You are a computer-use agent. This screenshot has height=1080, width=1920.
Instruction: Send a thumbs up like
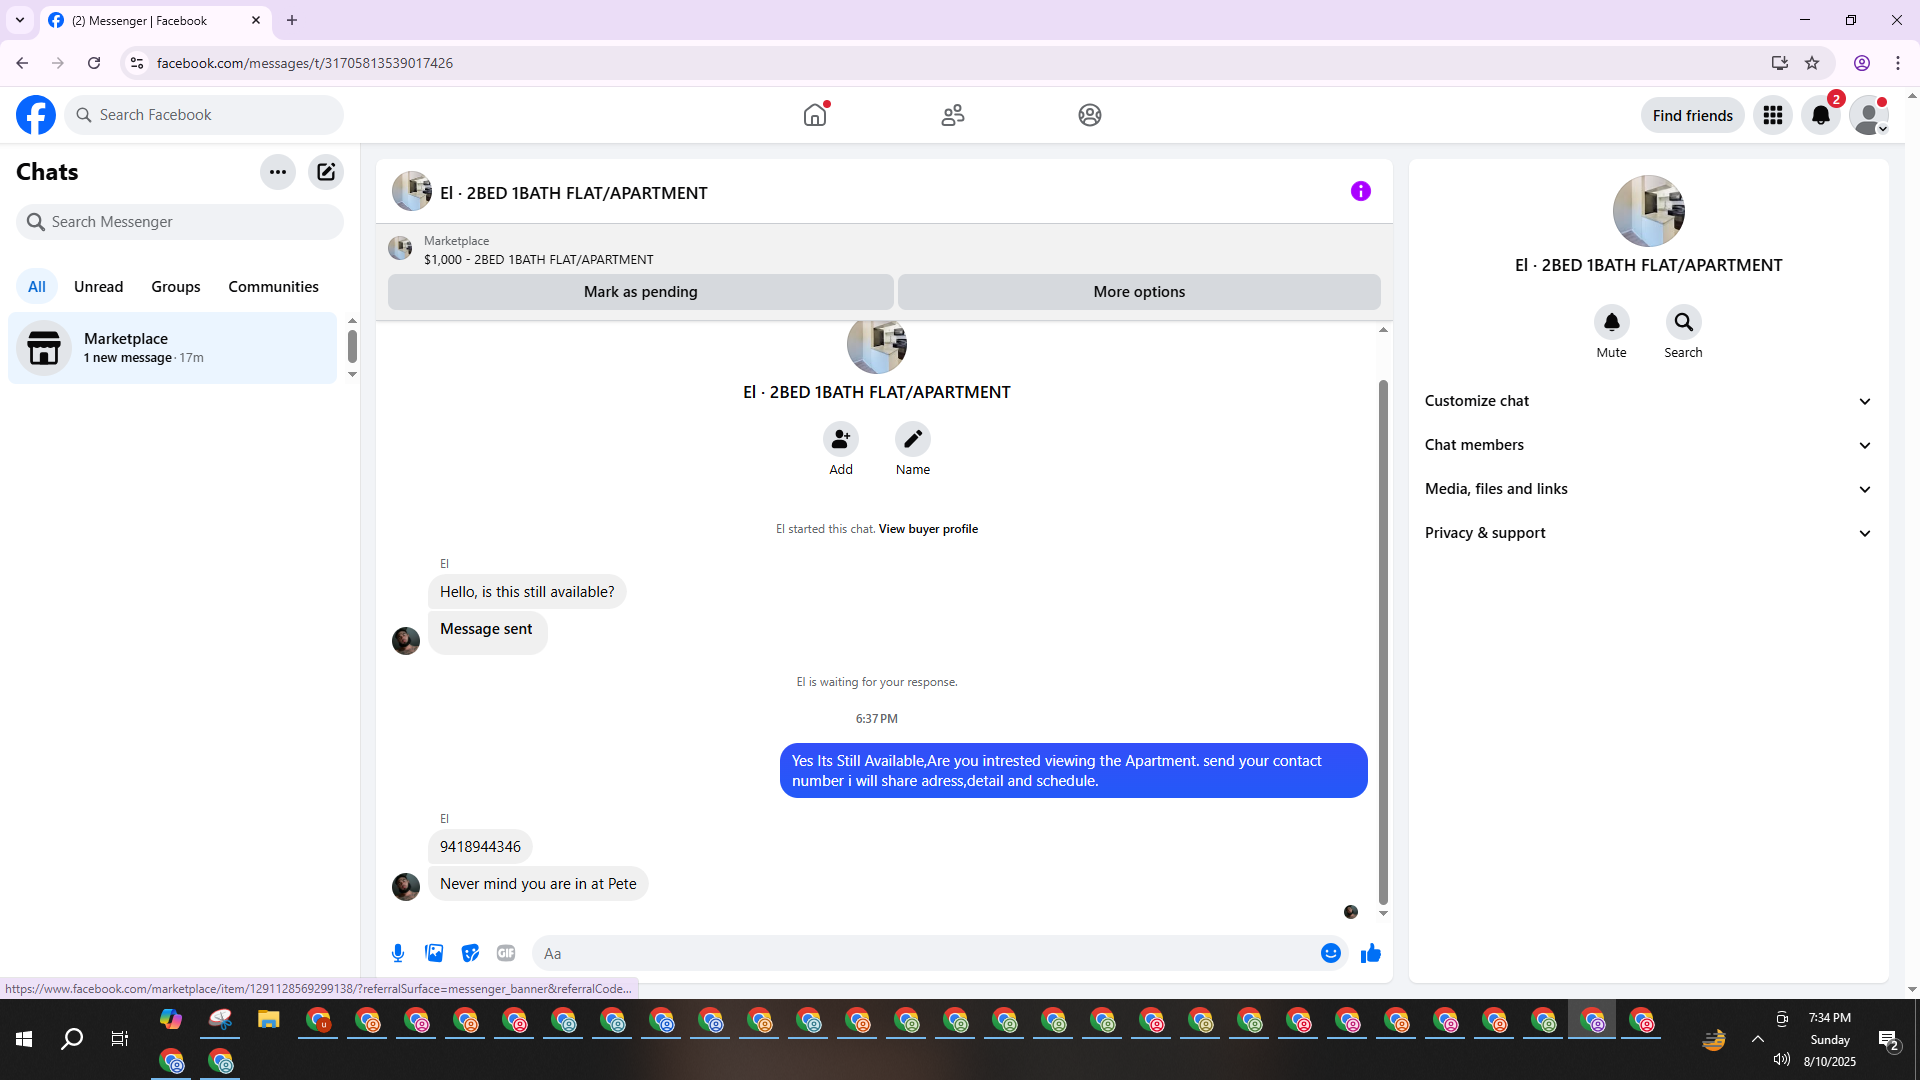click(1370, 953)
